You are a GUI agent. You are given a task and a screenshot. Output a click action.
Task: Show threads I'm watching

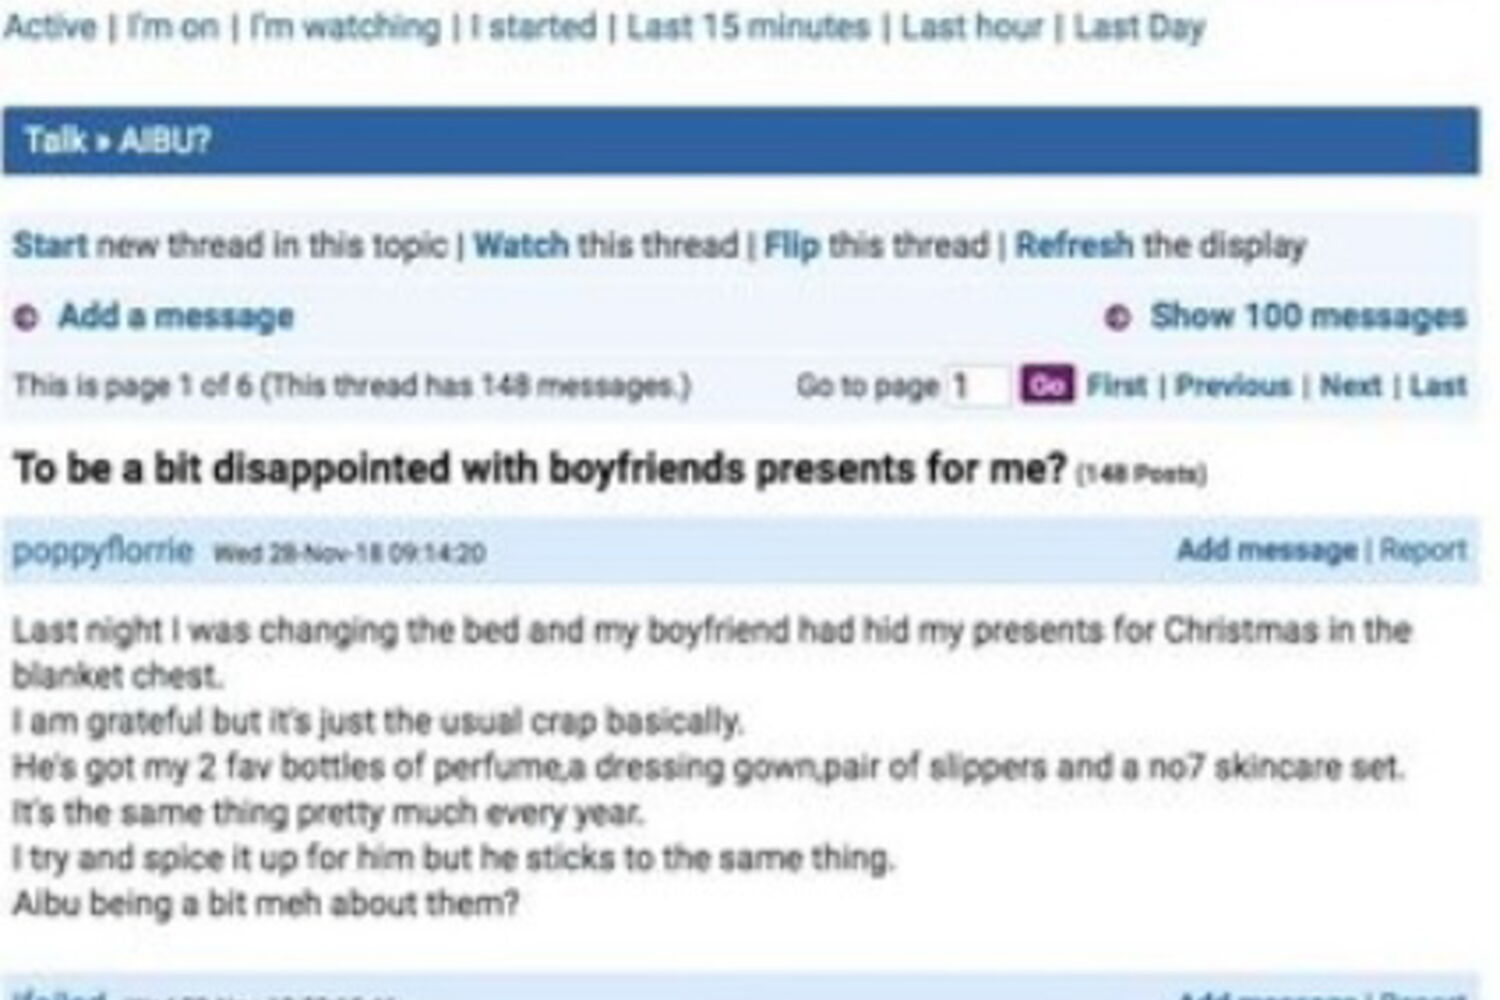coord(344,27)
